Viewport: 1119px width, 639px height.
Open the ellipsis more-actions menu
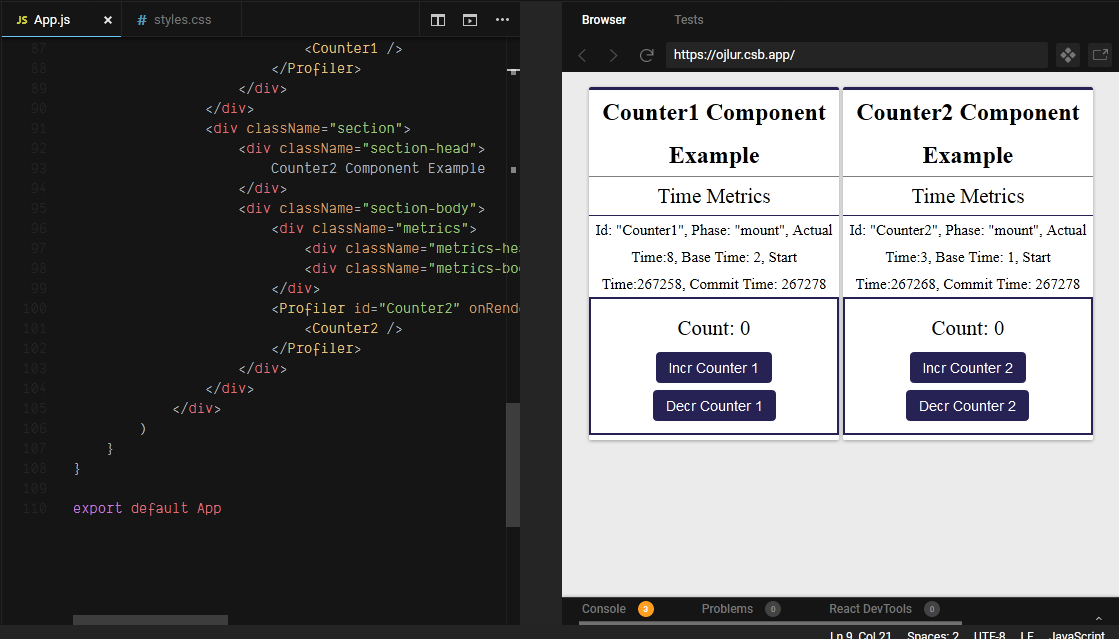tap(502, 19)
